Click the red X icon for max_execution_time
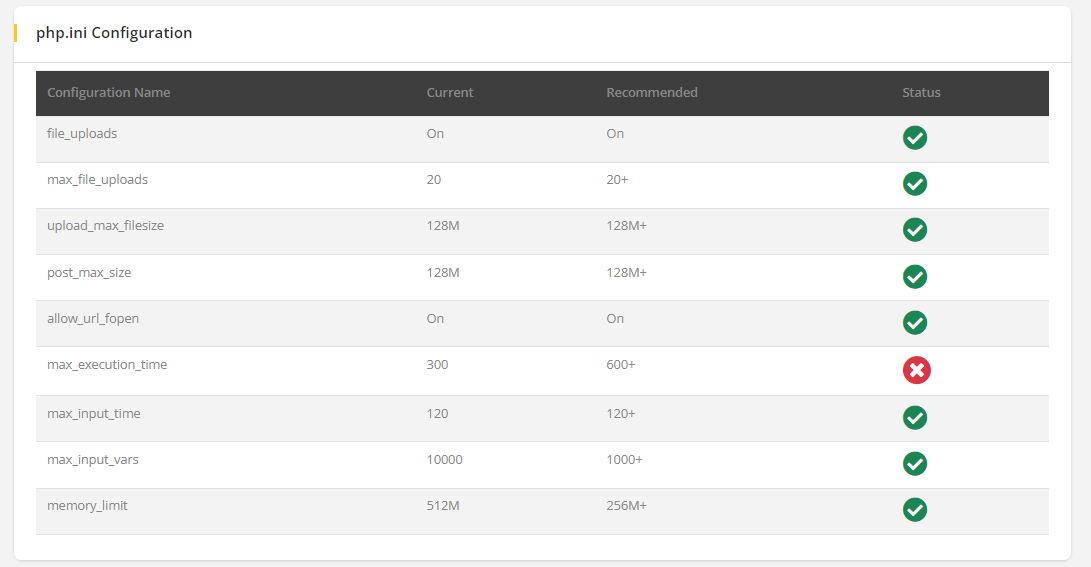 point(916,370)
